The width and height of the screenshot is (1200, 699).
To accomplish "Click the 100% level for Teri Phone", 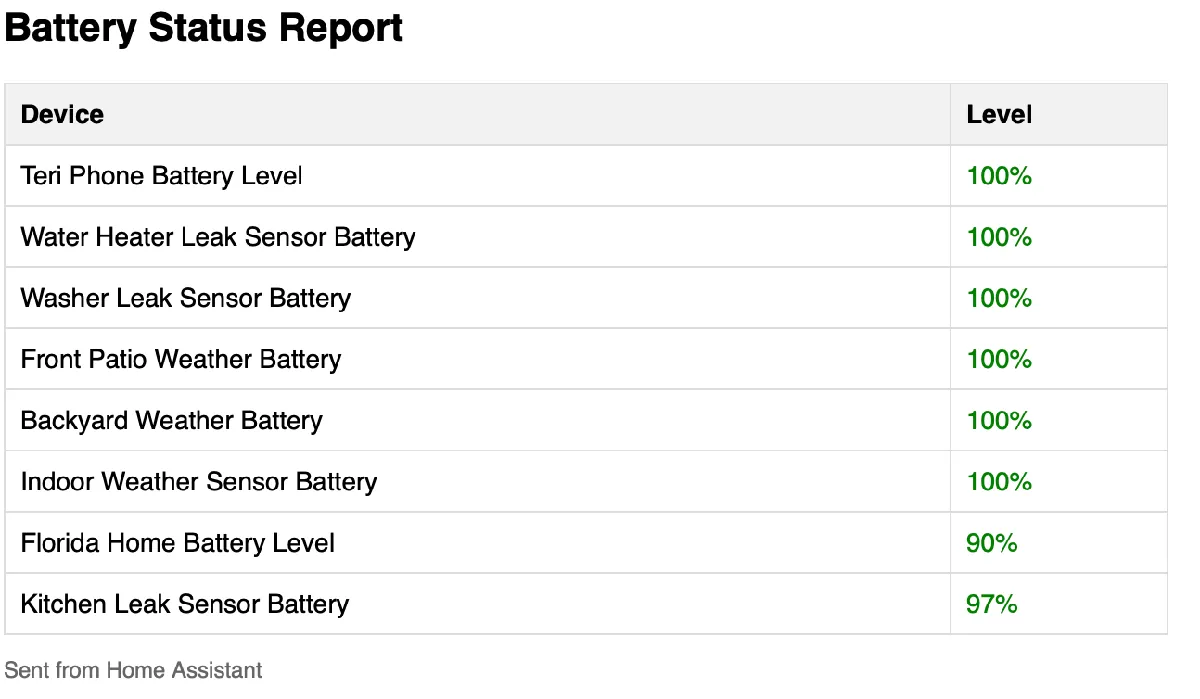I will click(x=999, y=176).
